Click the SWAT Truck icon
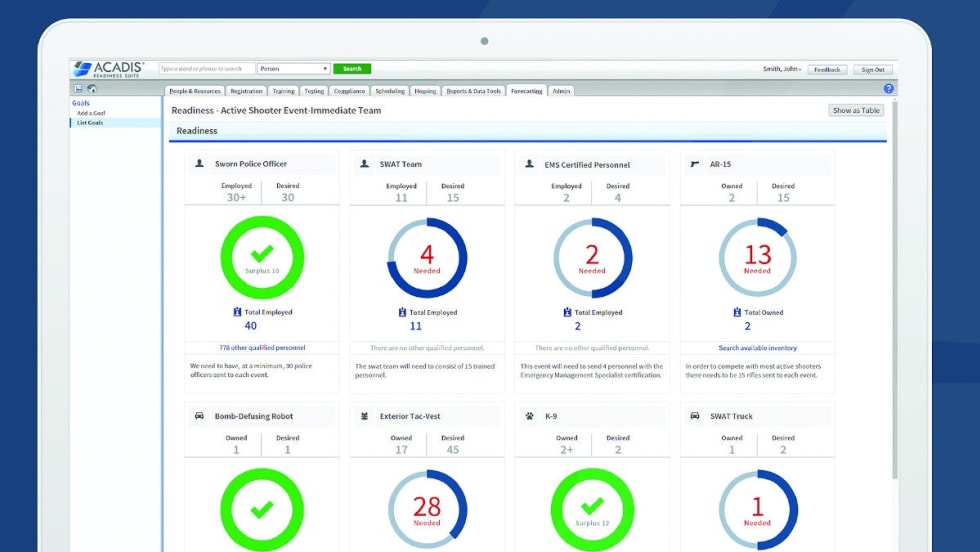980x552 pixels. point(695,416)
